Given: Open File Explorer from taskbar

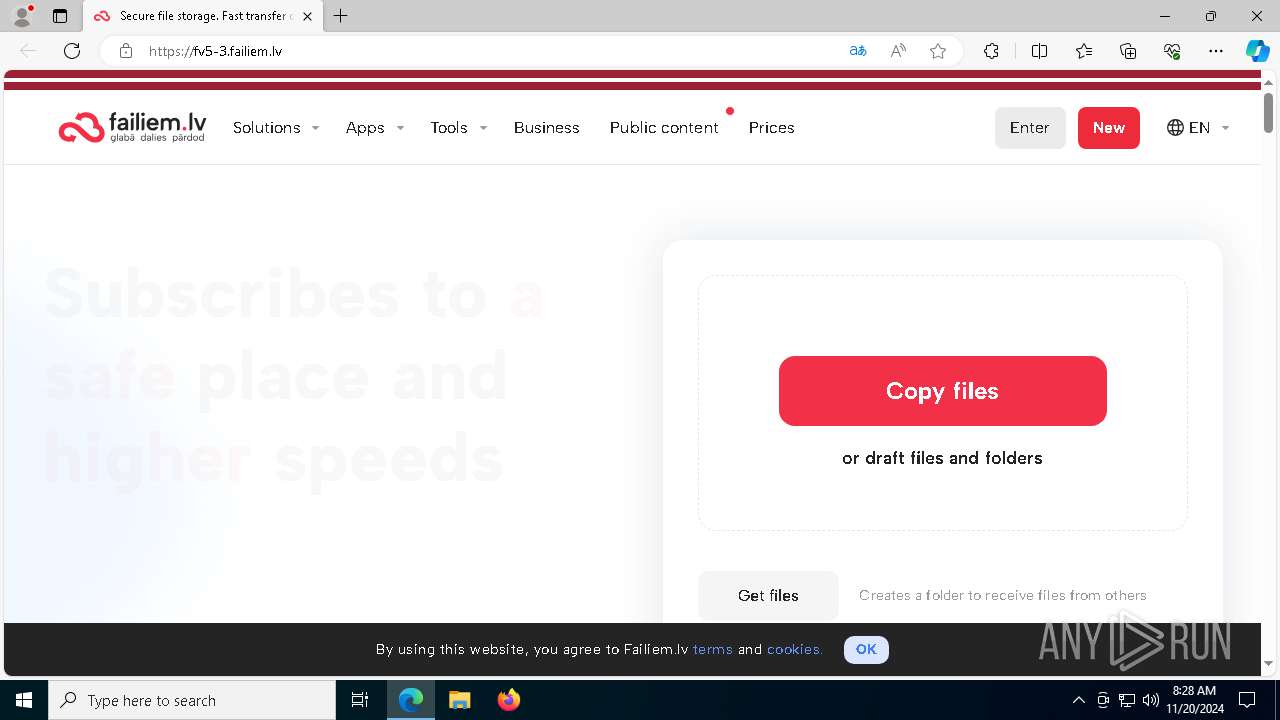Looking at the screenshot, I should 459,700.
